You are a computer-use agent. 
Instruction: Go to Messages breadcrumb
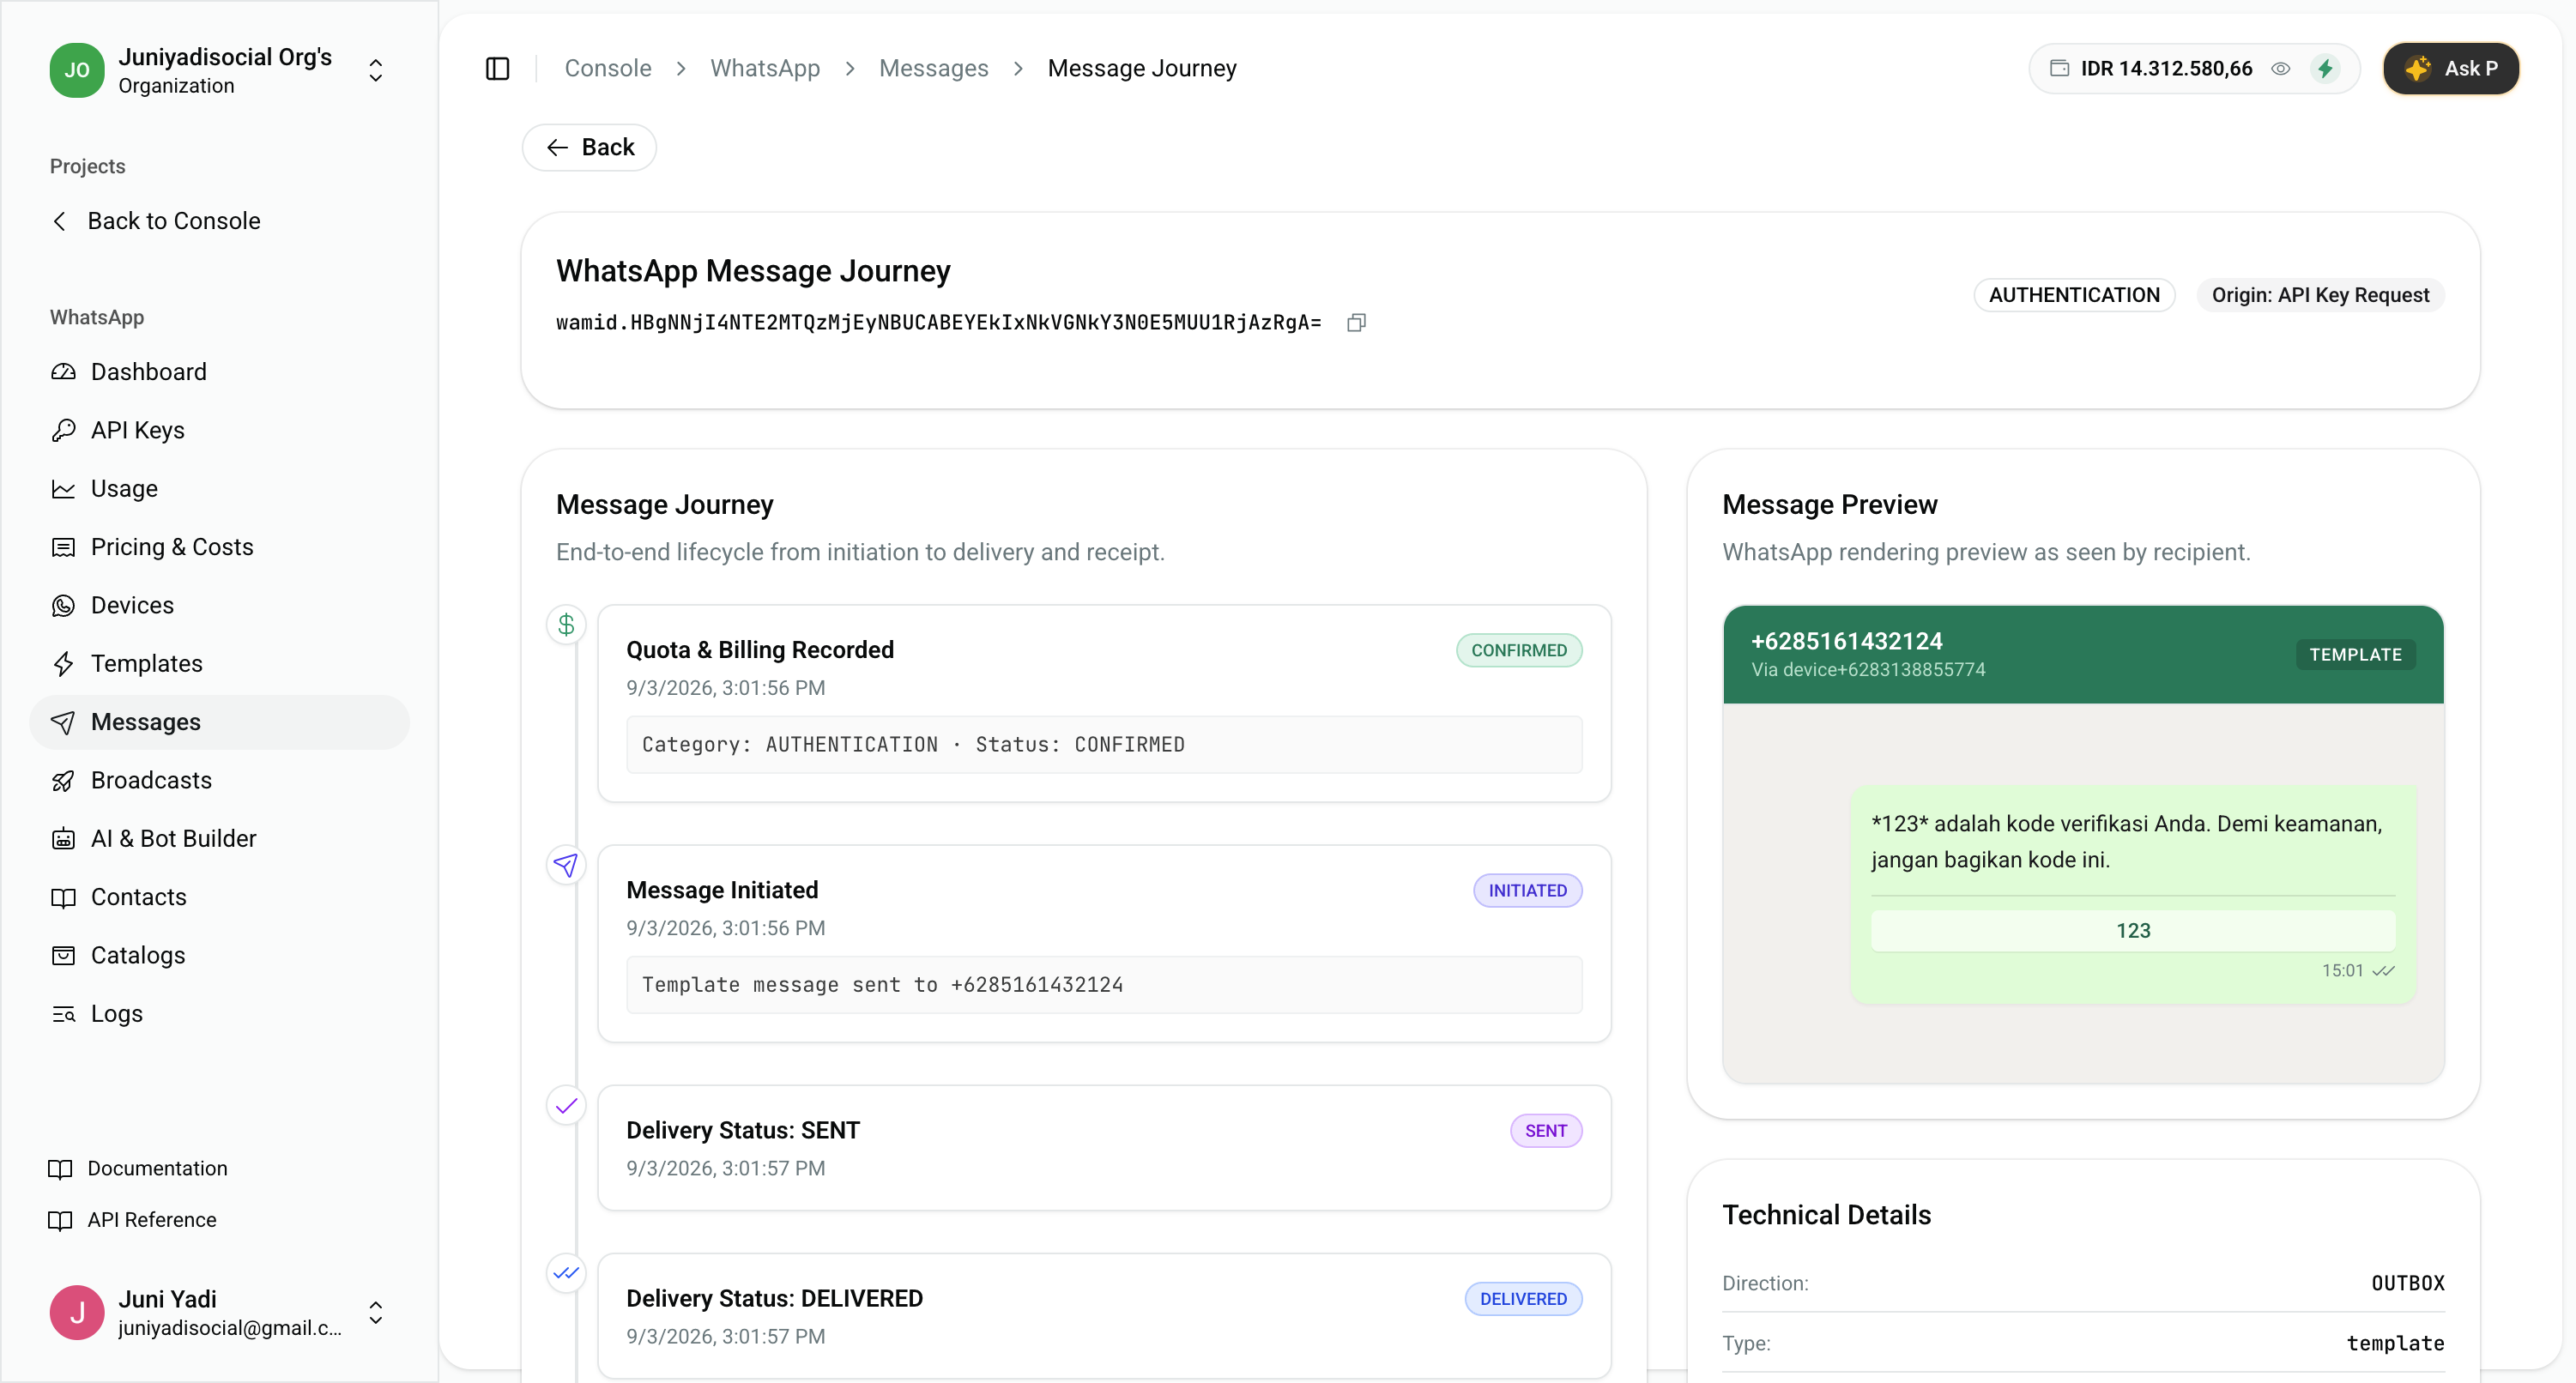933,68
